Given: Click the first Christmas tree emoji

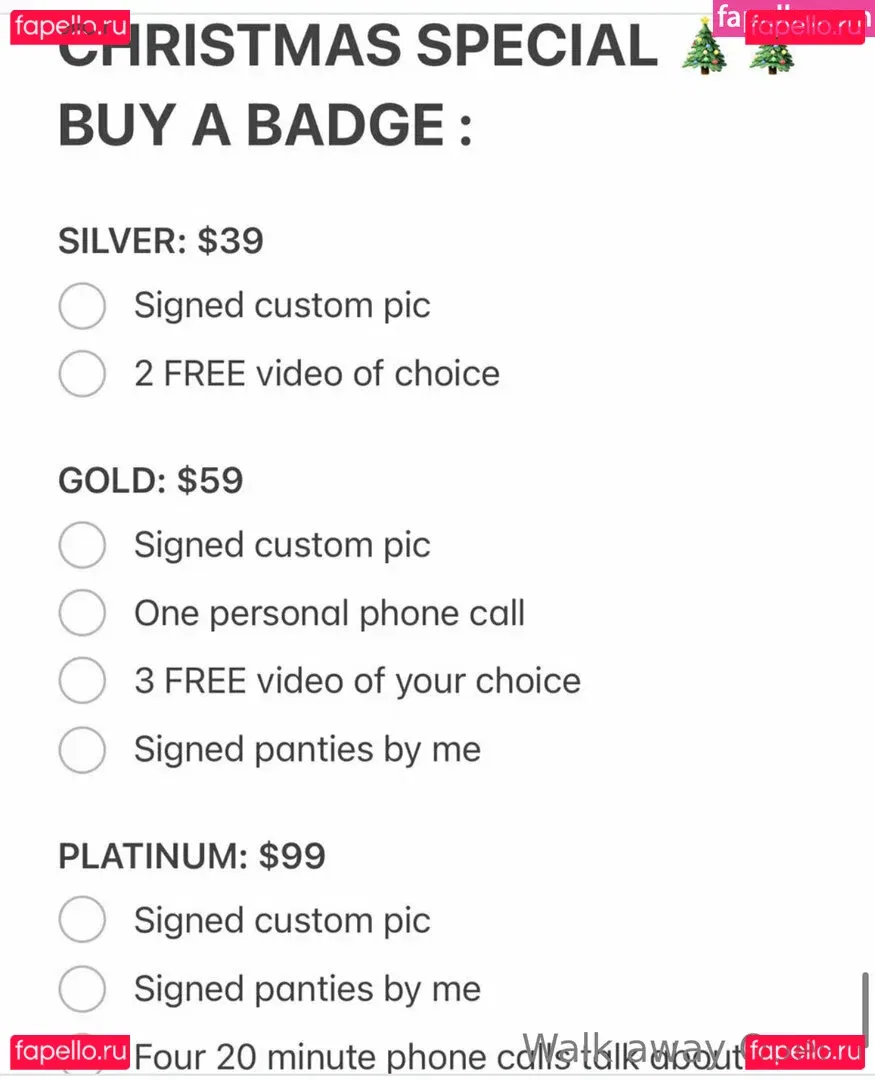Looking at the screenshot, I should point(704,52).
